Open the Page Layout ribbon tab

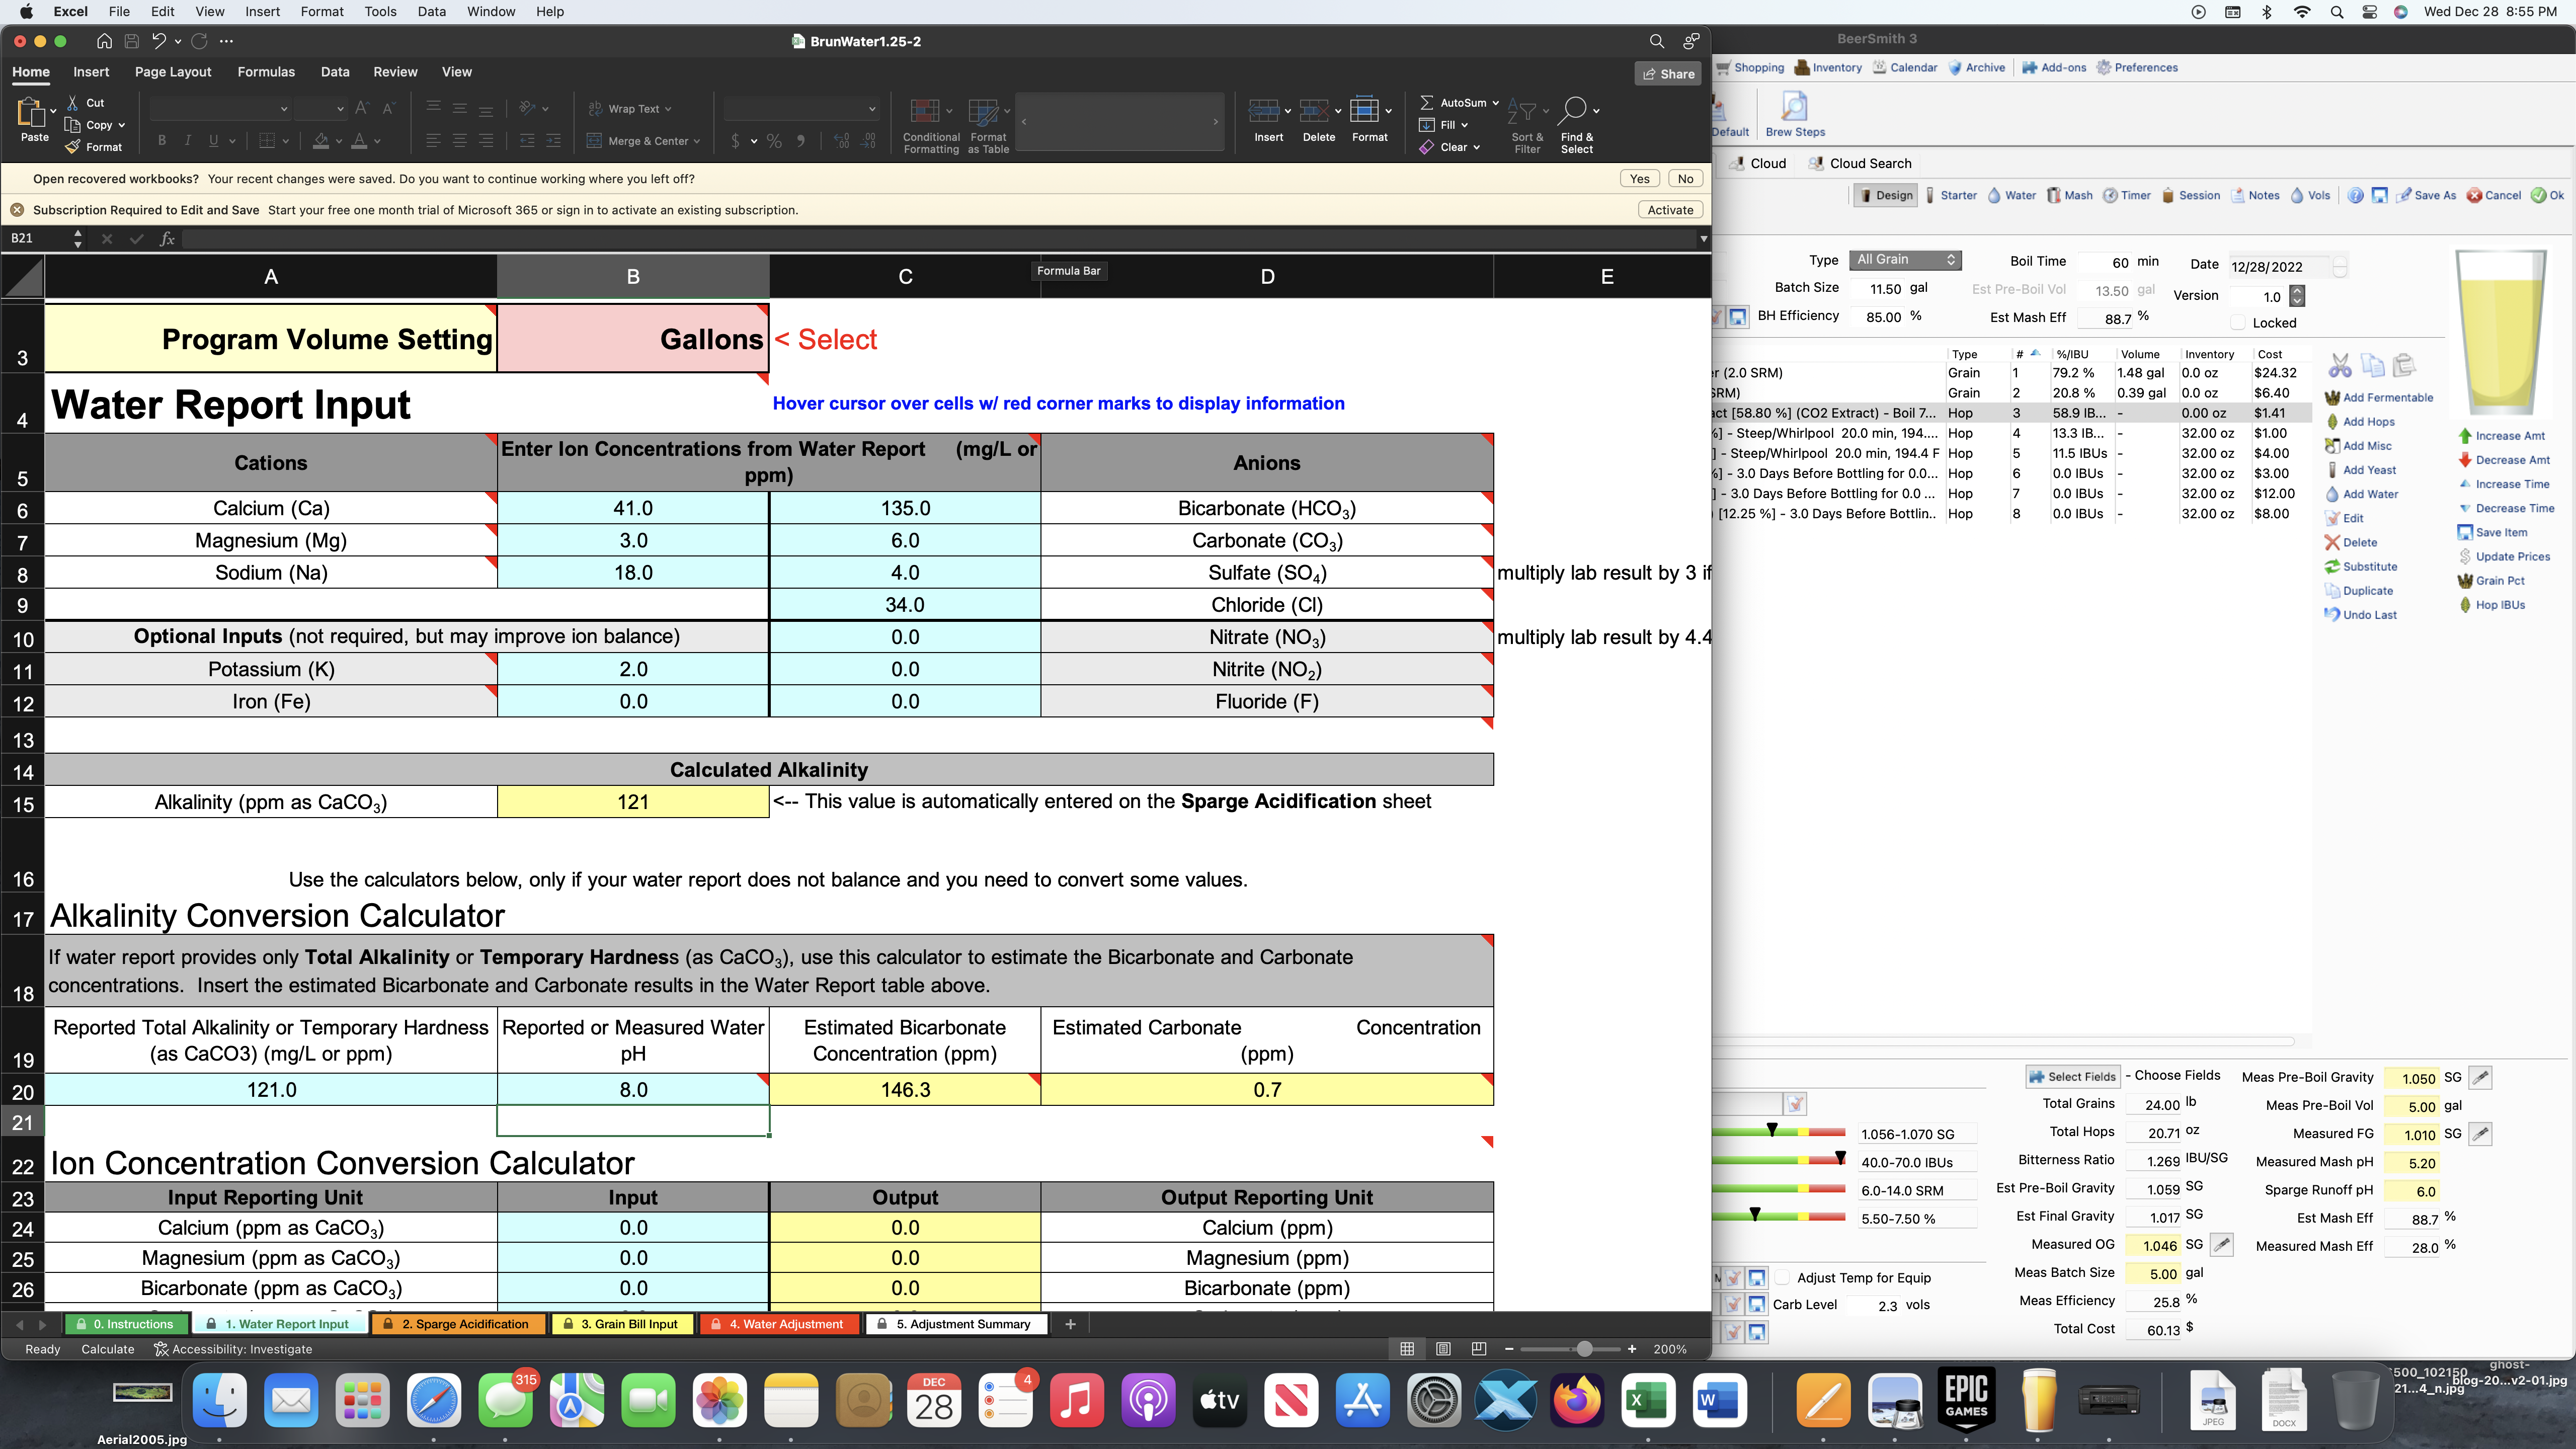(x=173, y=72)
